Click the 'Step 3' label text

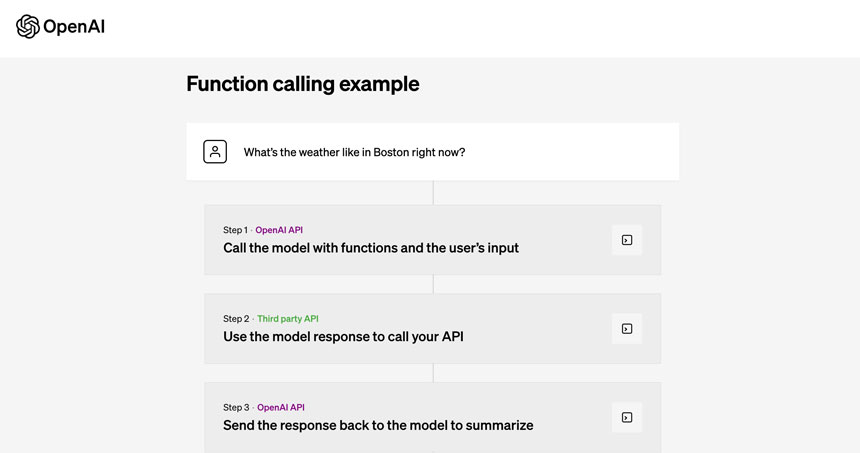pyautogui.click(x=236, y=407)
